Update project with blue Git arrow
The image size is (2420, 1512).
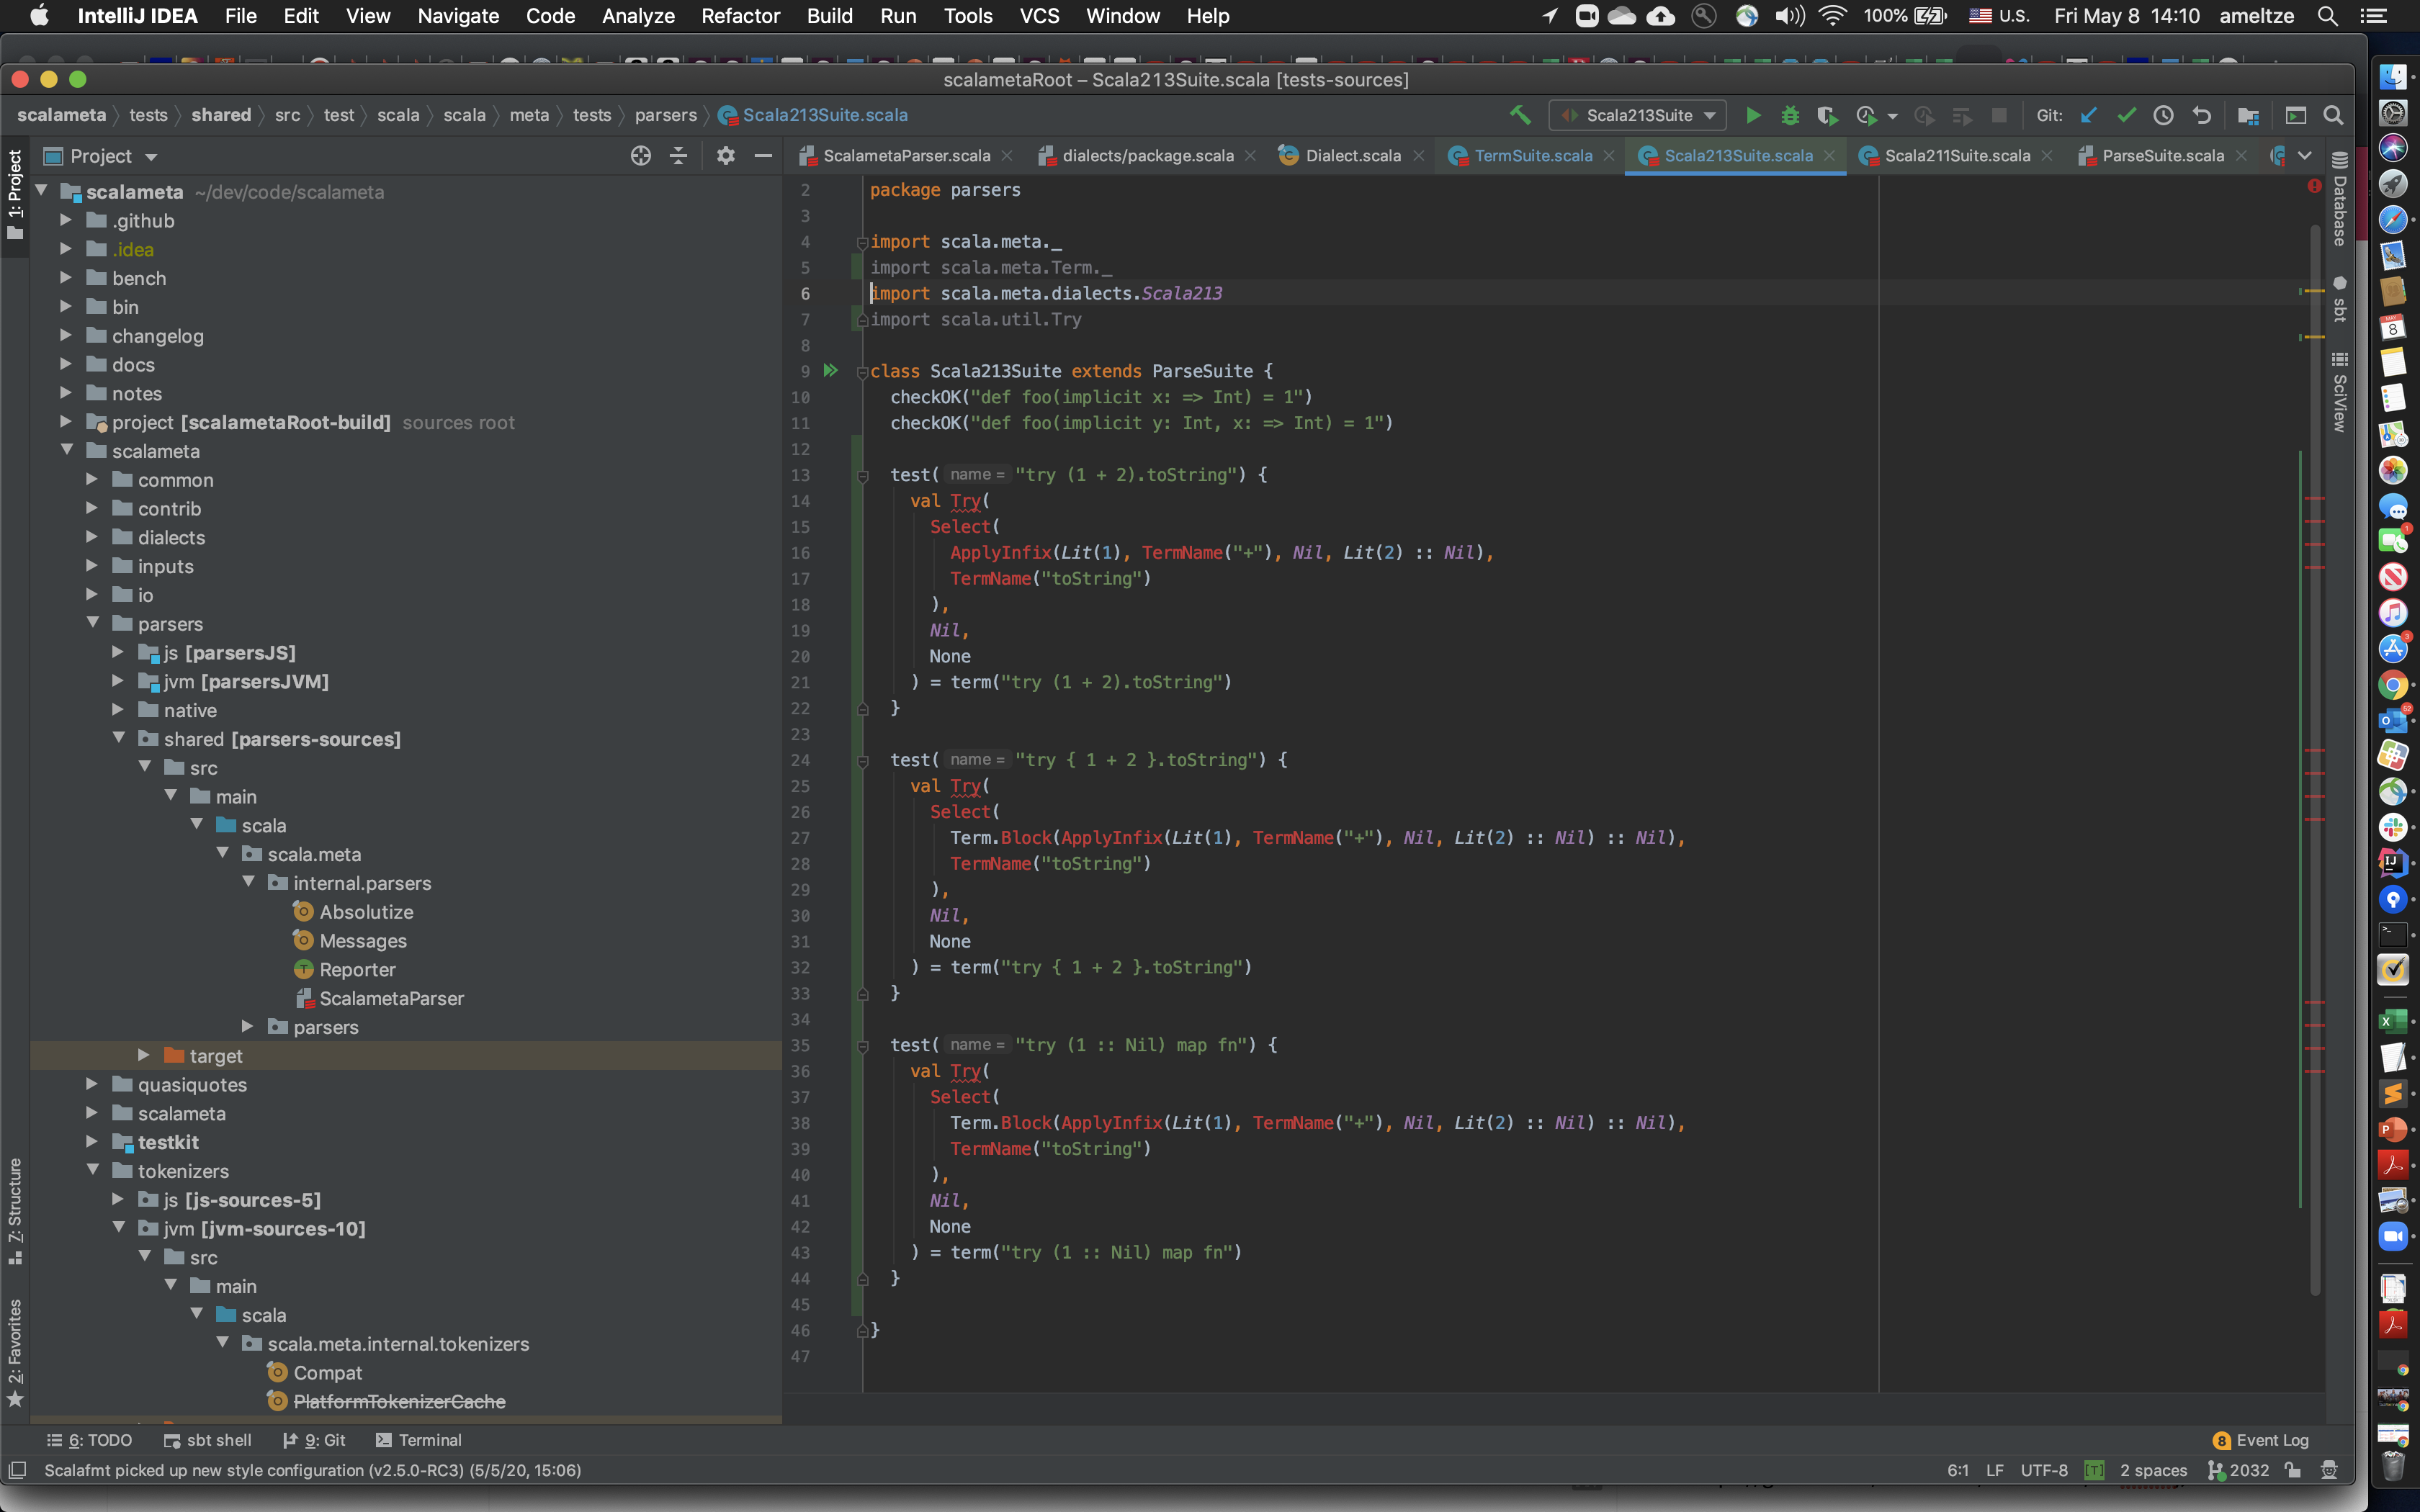click(2088, 115)
